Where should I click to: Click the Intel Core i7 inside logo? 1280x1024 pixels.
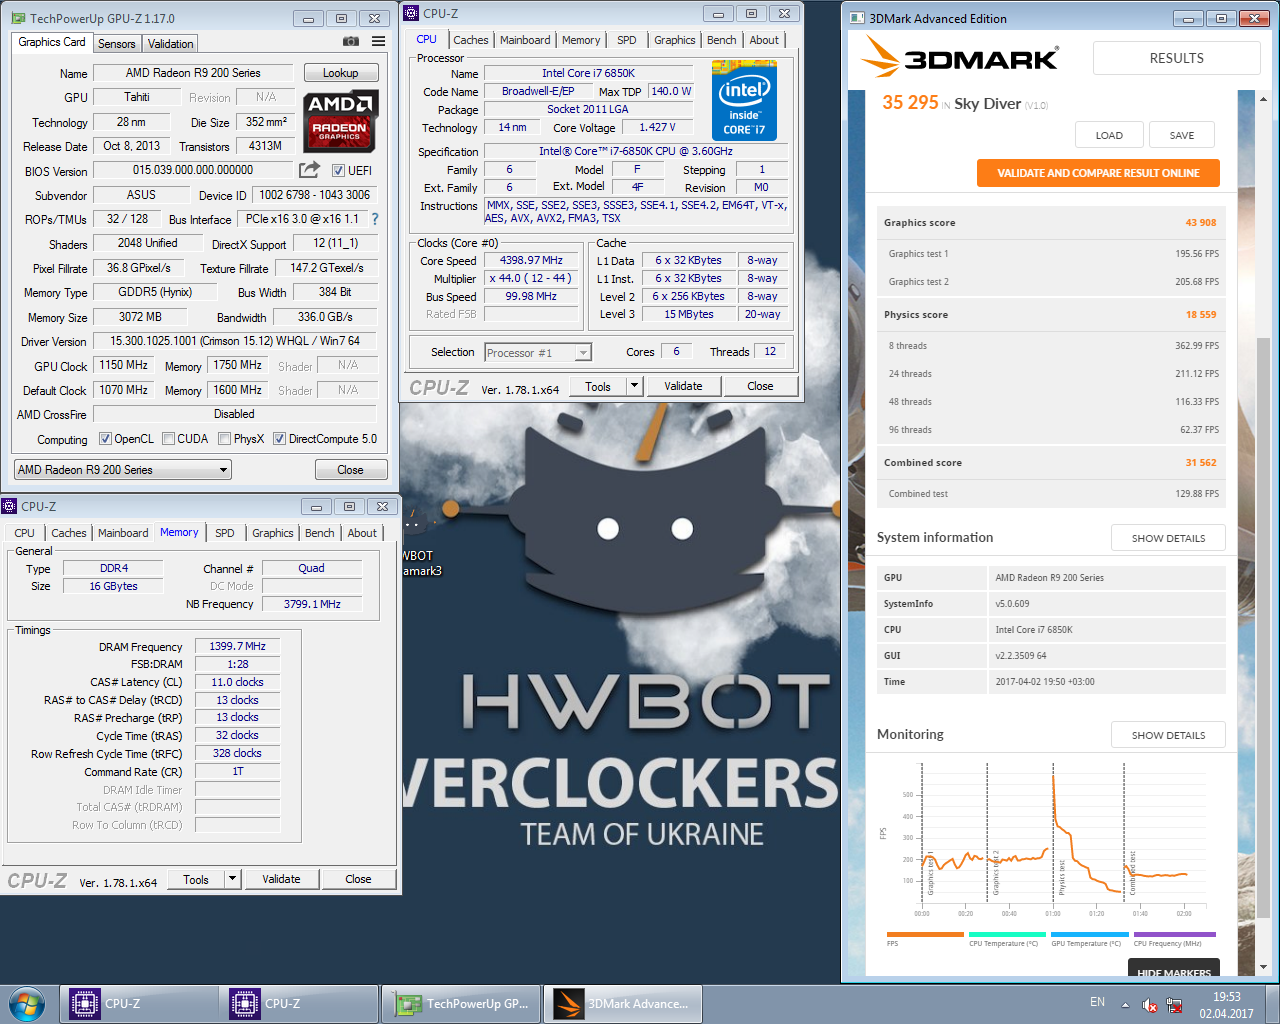click(744, 101)
